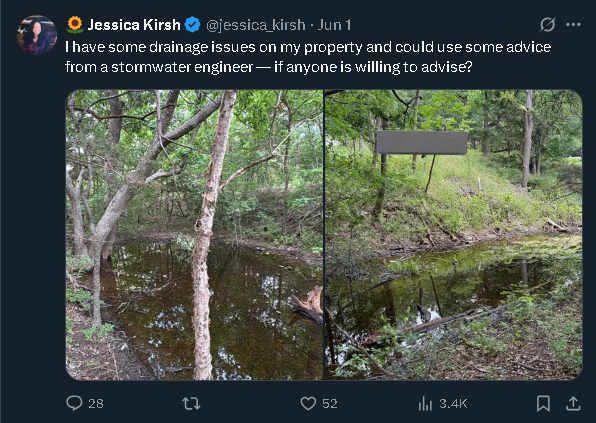This screenshot has height=423, width=596.
Task: Click the blue verified badge
Action: [192, 25]
